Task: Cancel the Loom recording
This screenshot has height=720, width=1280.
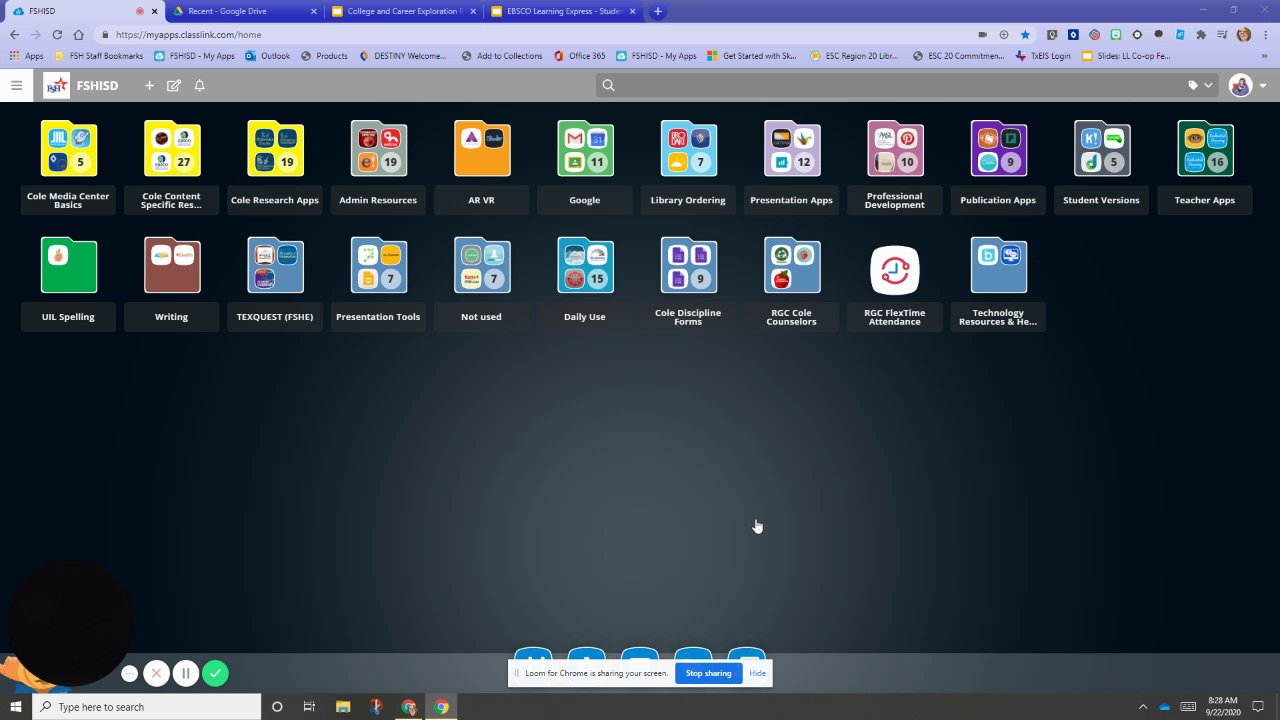Action: 156,673
